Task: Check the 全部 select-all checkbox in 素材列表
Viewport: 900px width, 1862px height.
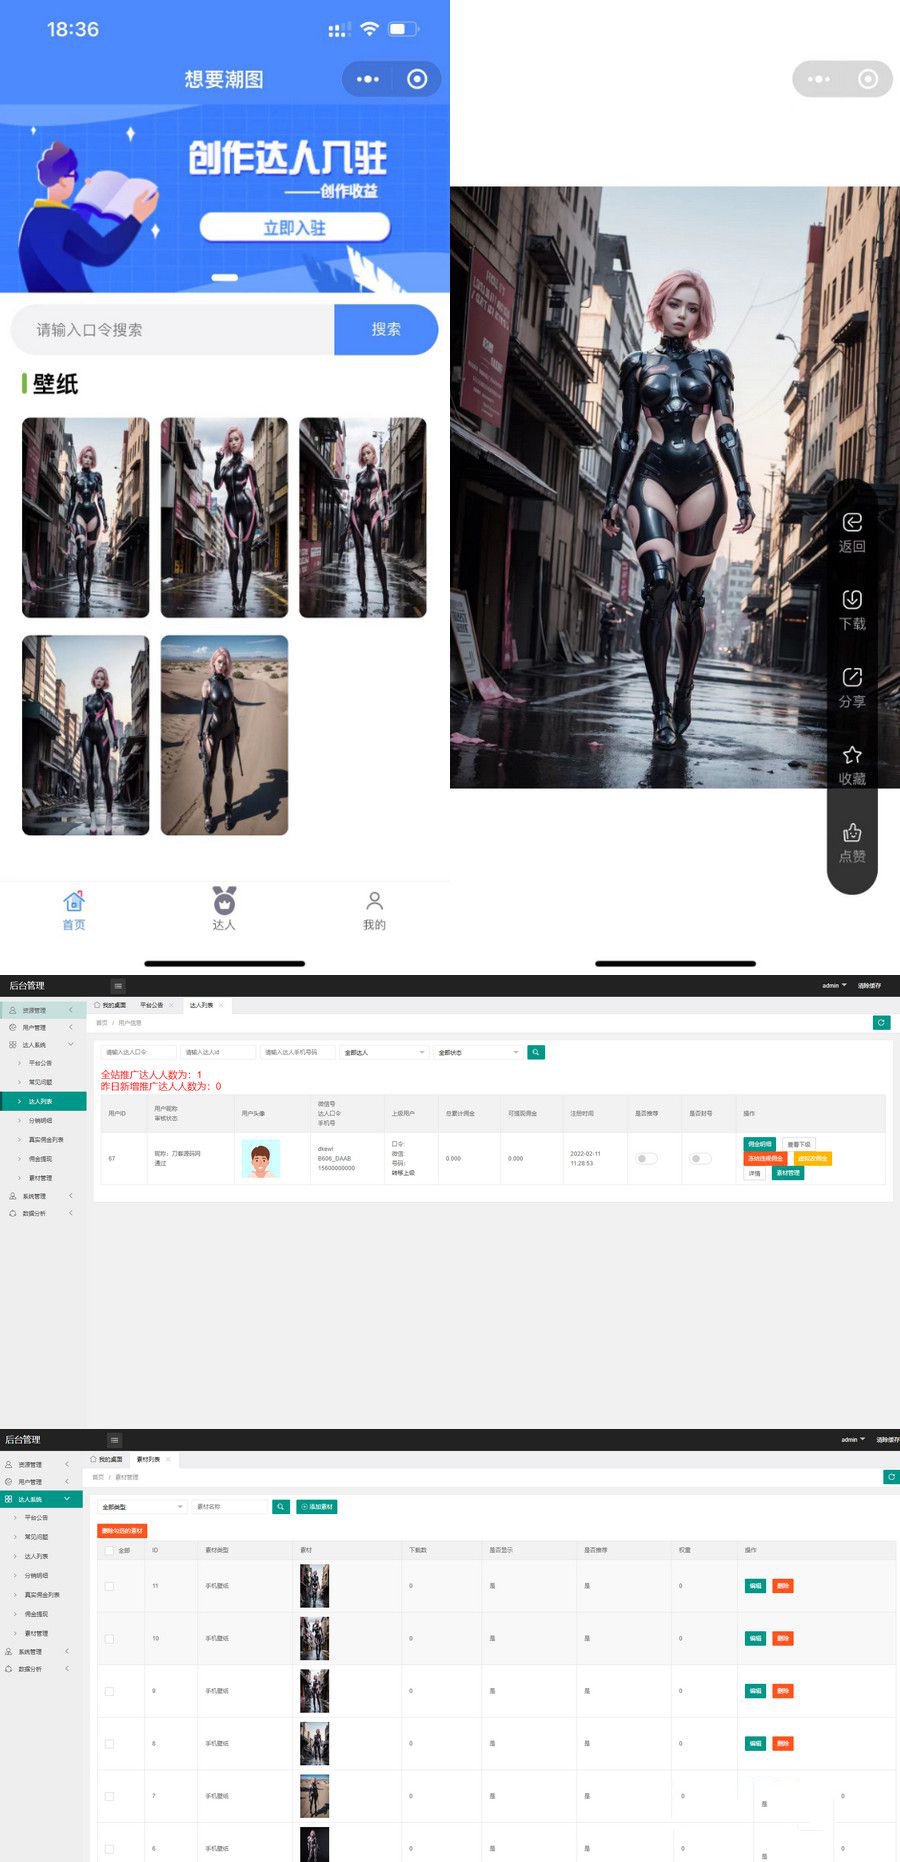Action: click(110, 1551)
